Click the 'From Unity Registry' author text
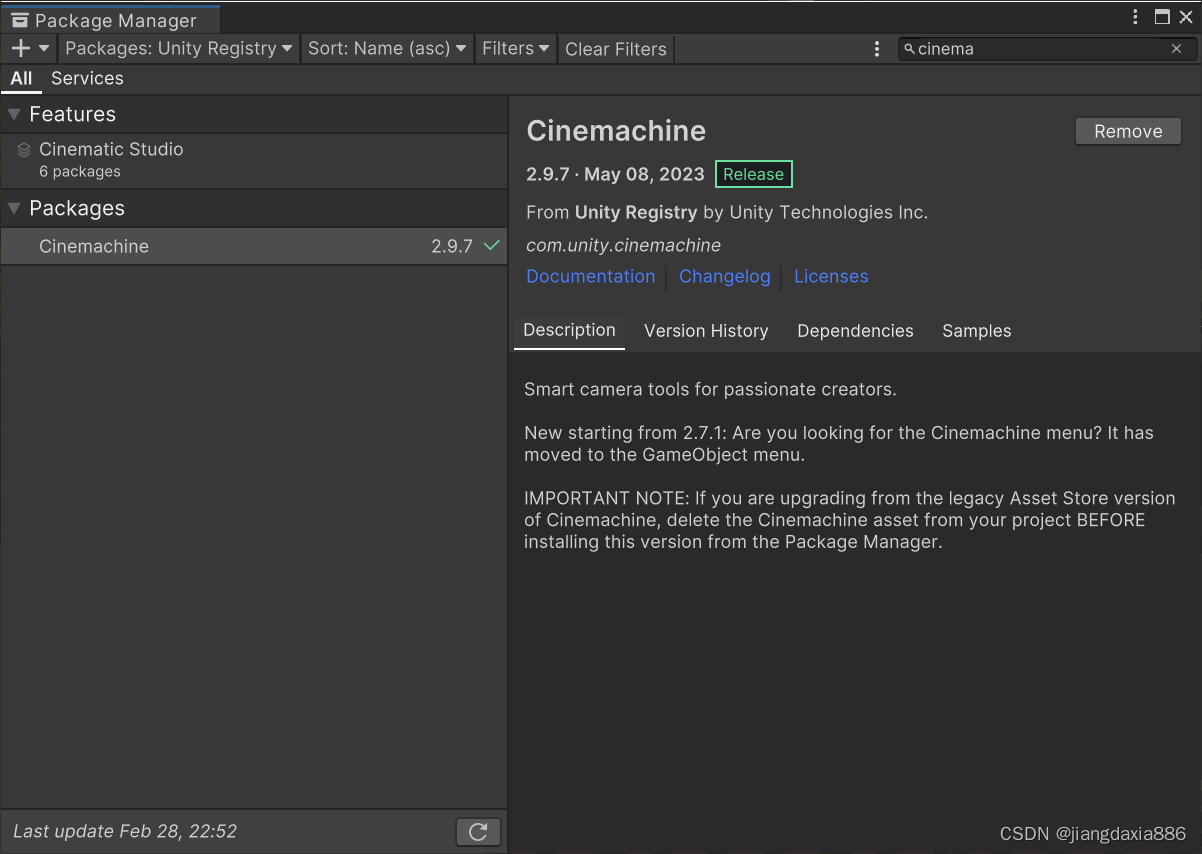 (727, 212)
